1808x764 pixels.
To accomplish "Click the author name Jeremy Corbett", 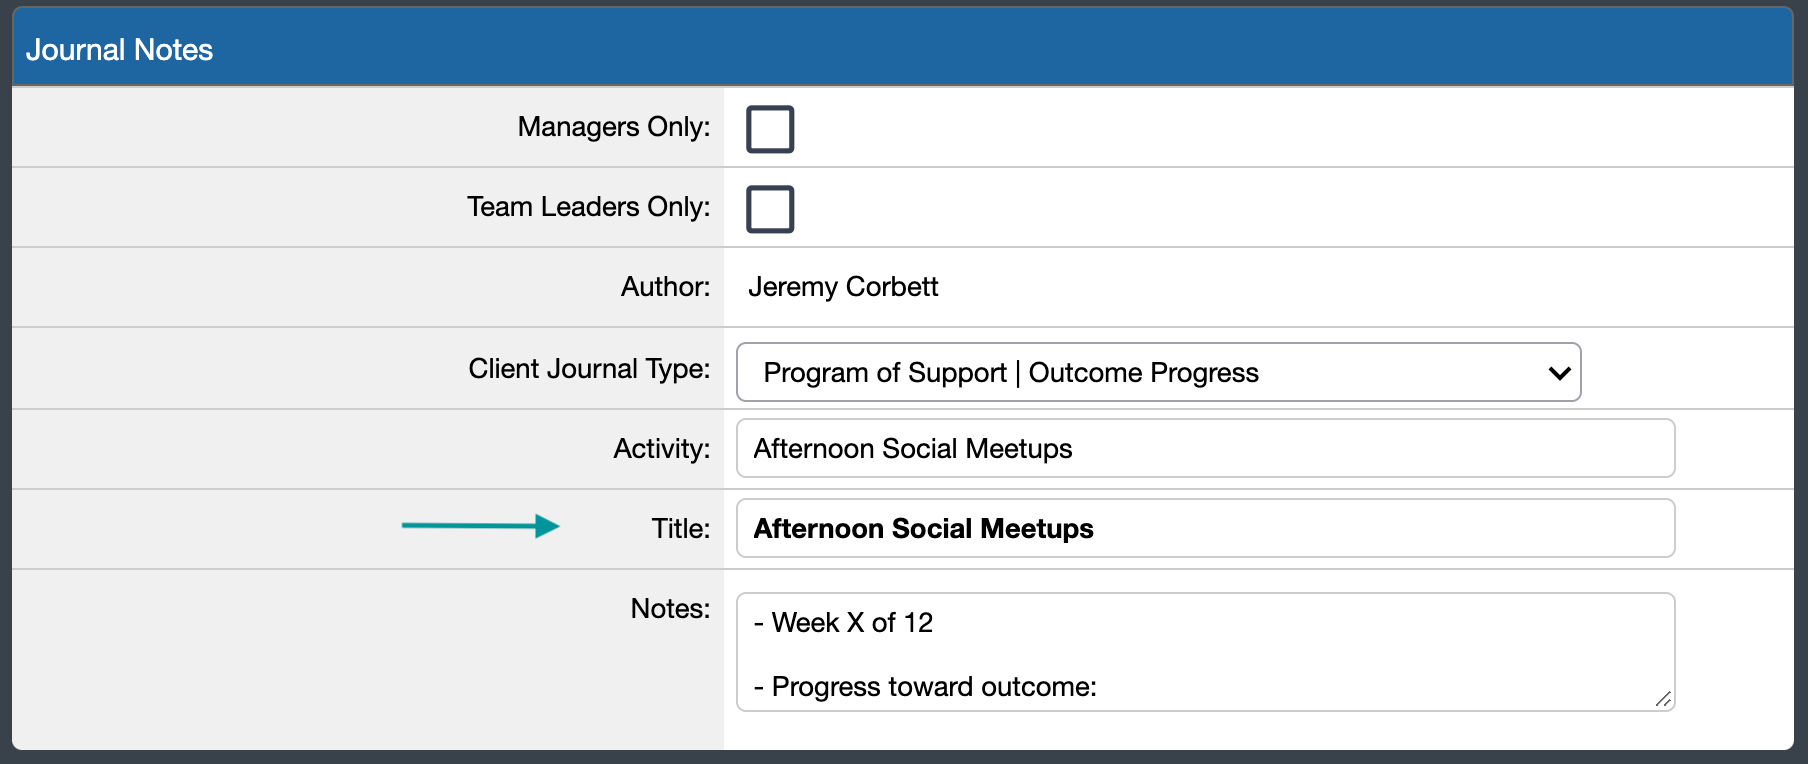I will [843, 287].
